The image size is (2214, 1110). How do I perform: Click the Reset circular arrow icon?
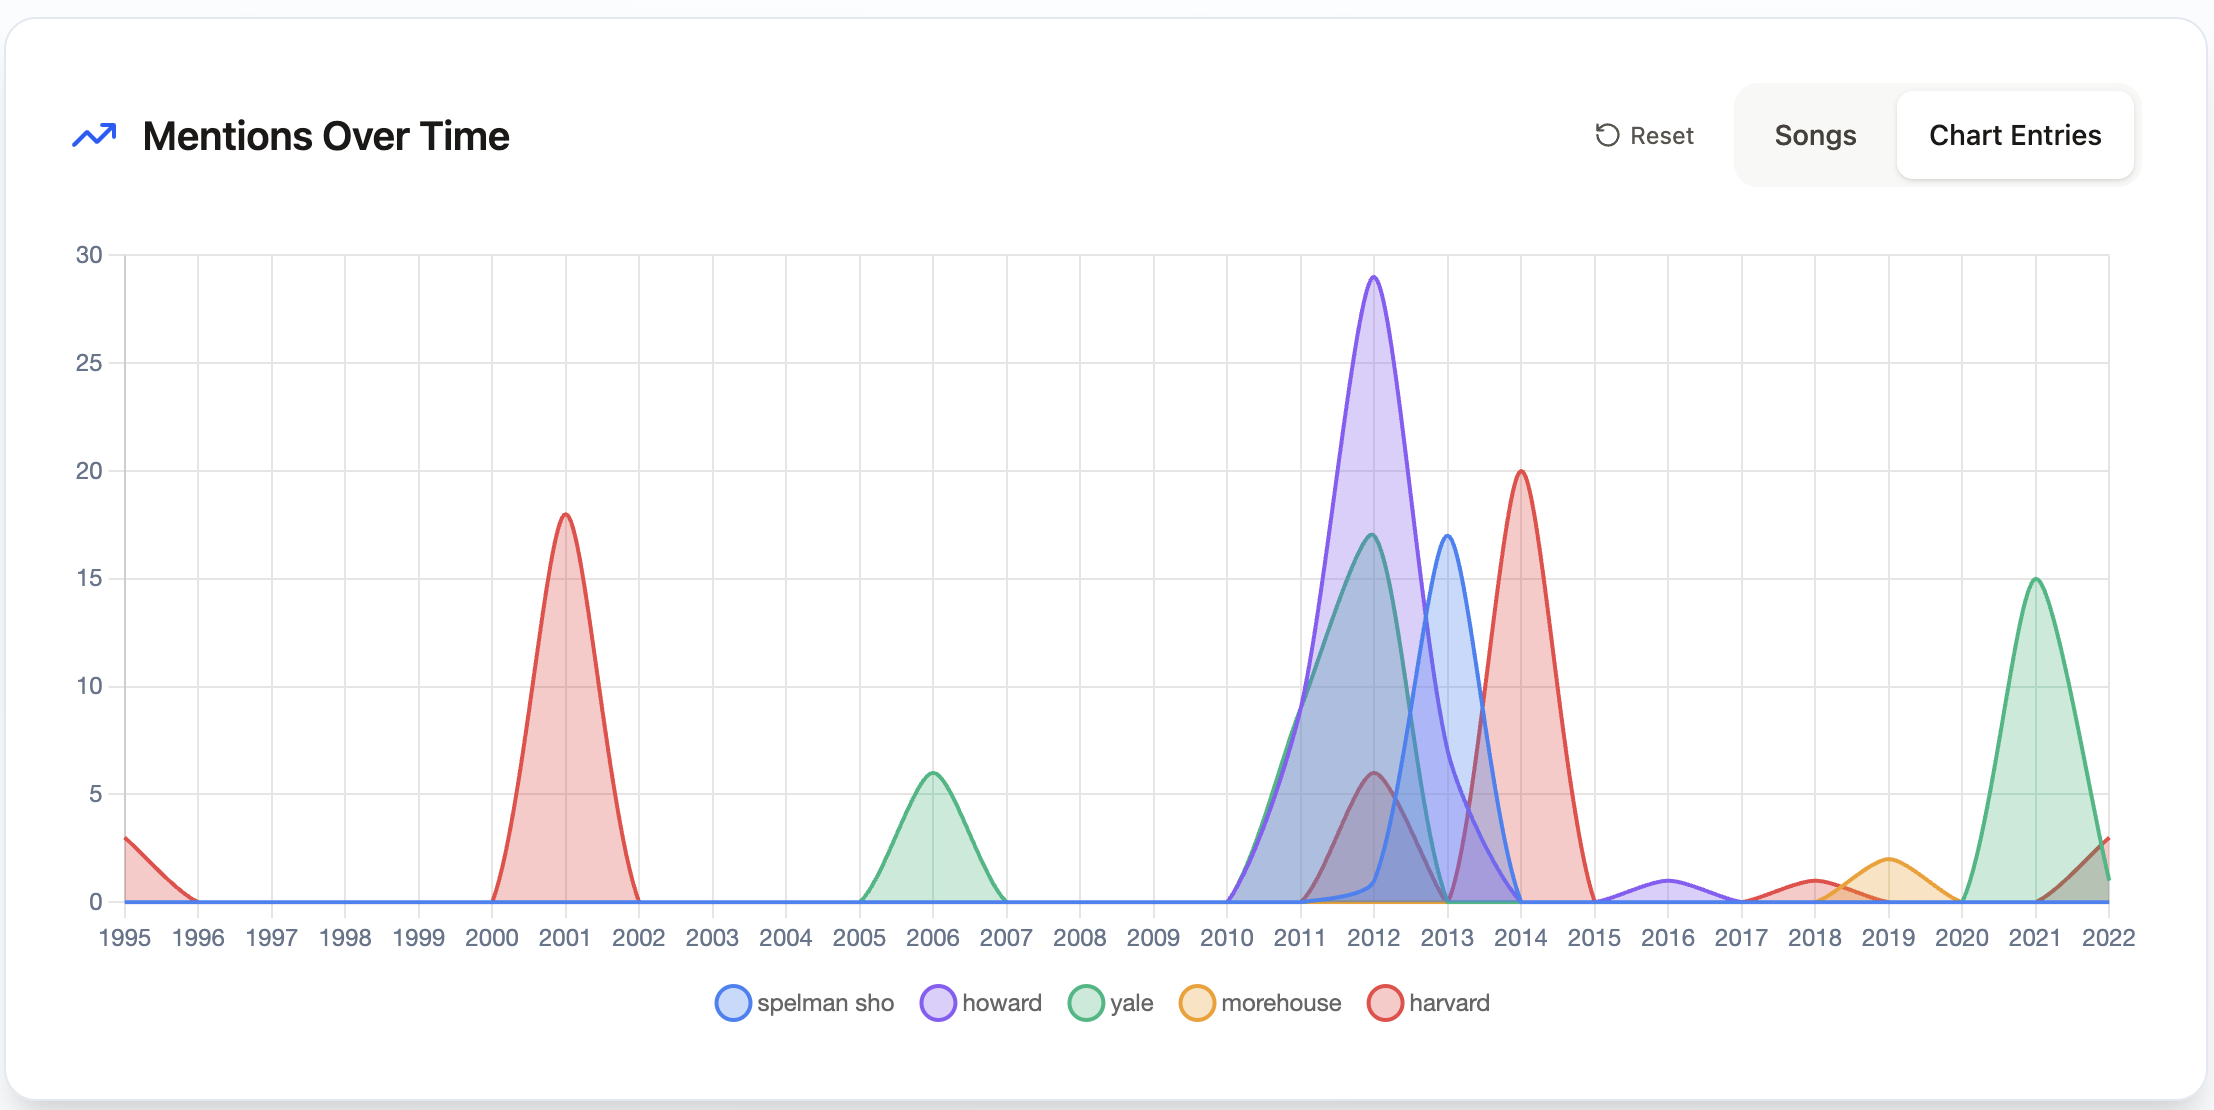coord(1606,135)
